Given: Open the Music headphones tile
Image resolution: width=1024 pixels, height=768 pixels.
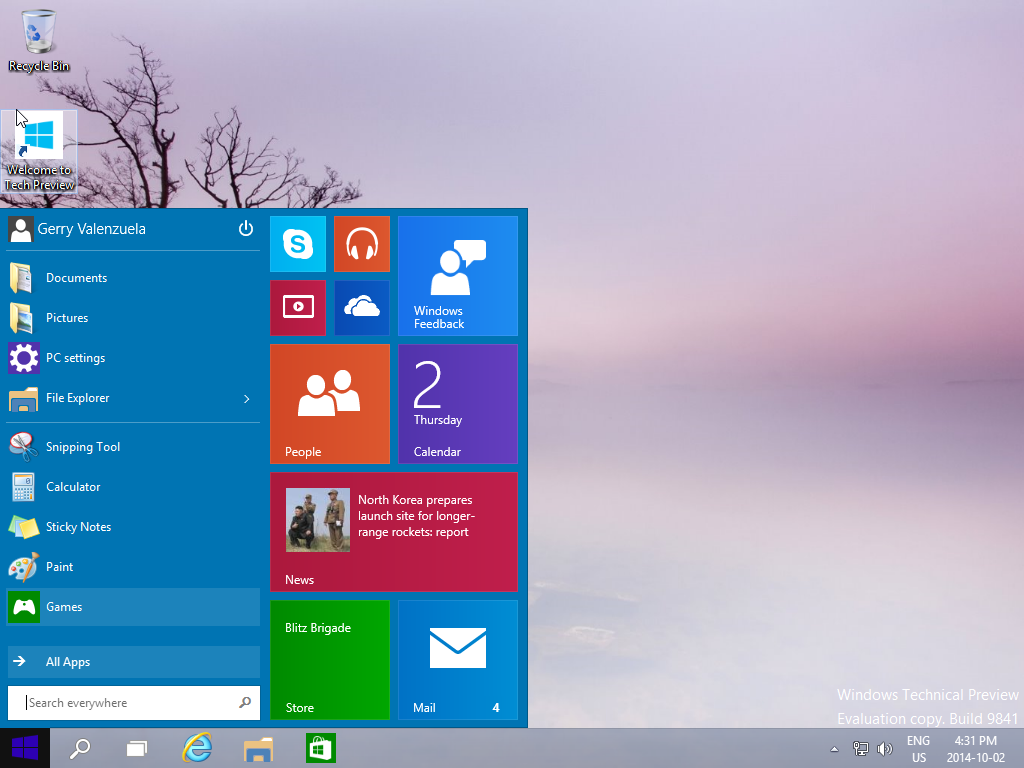Looking at the screenshot, I should click(362, 244).
